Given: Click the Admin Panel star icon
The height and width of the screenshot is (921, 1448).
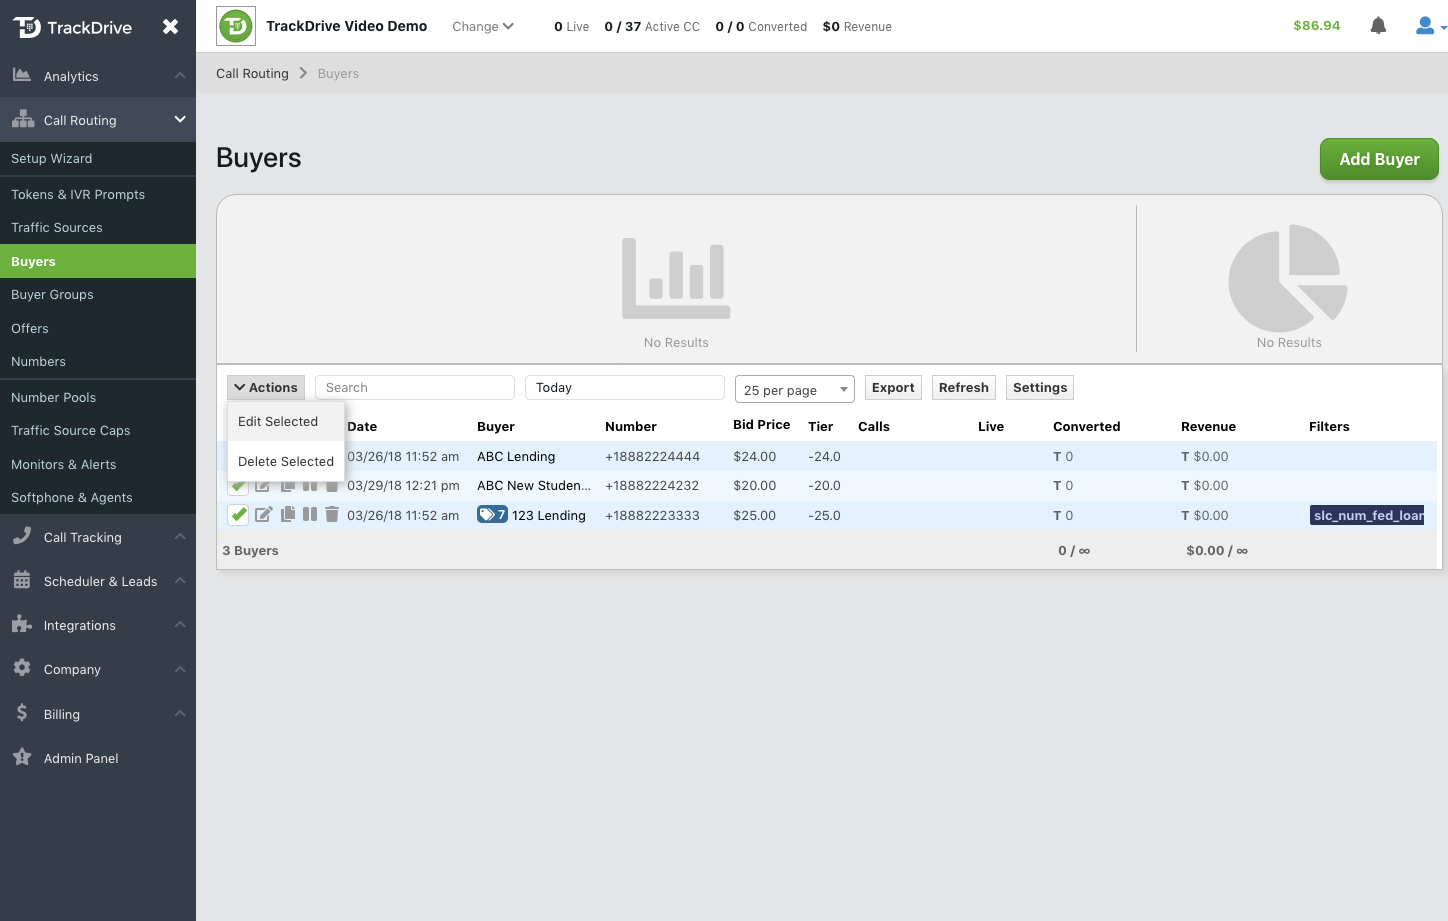Looking at the screenshot, I should (x=22, y=757).
